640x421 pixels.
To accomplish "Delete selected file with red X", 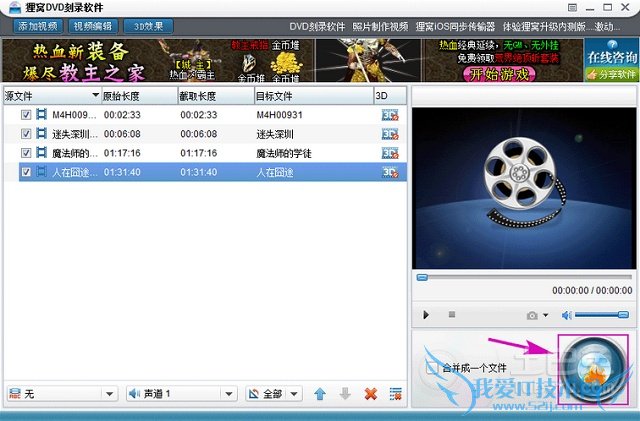I will (371, 394).
